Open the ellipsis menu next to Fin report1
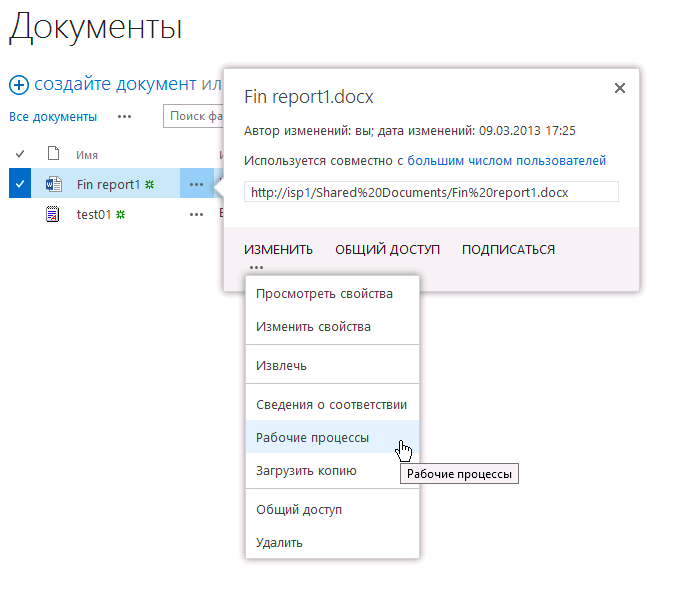Viewport: 679px width, 611px height. click(x=196, y=184)
